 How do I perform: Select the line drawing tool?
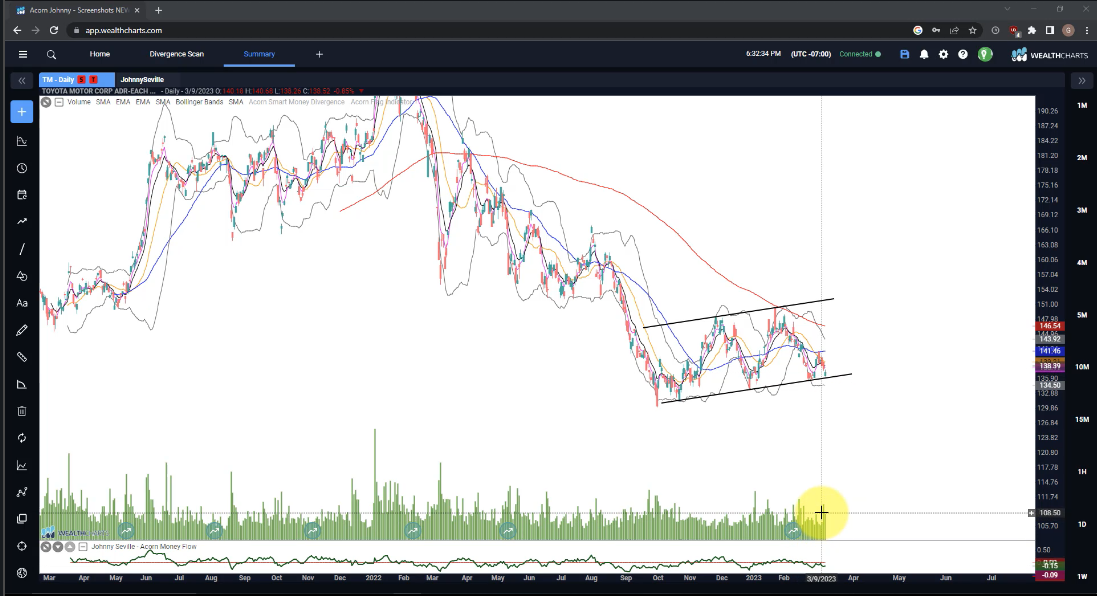pyautogui.click(x=22, y=249)
